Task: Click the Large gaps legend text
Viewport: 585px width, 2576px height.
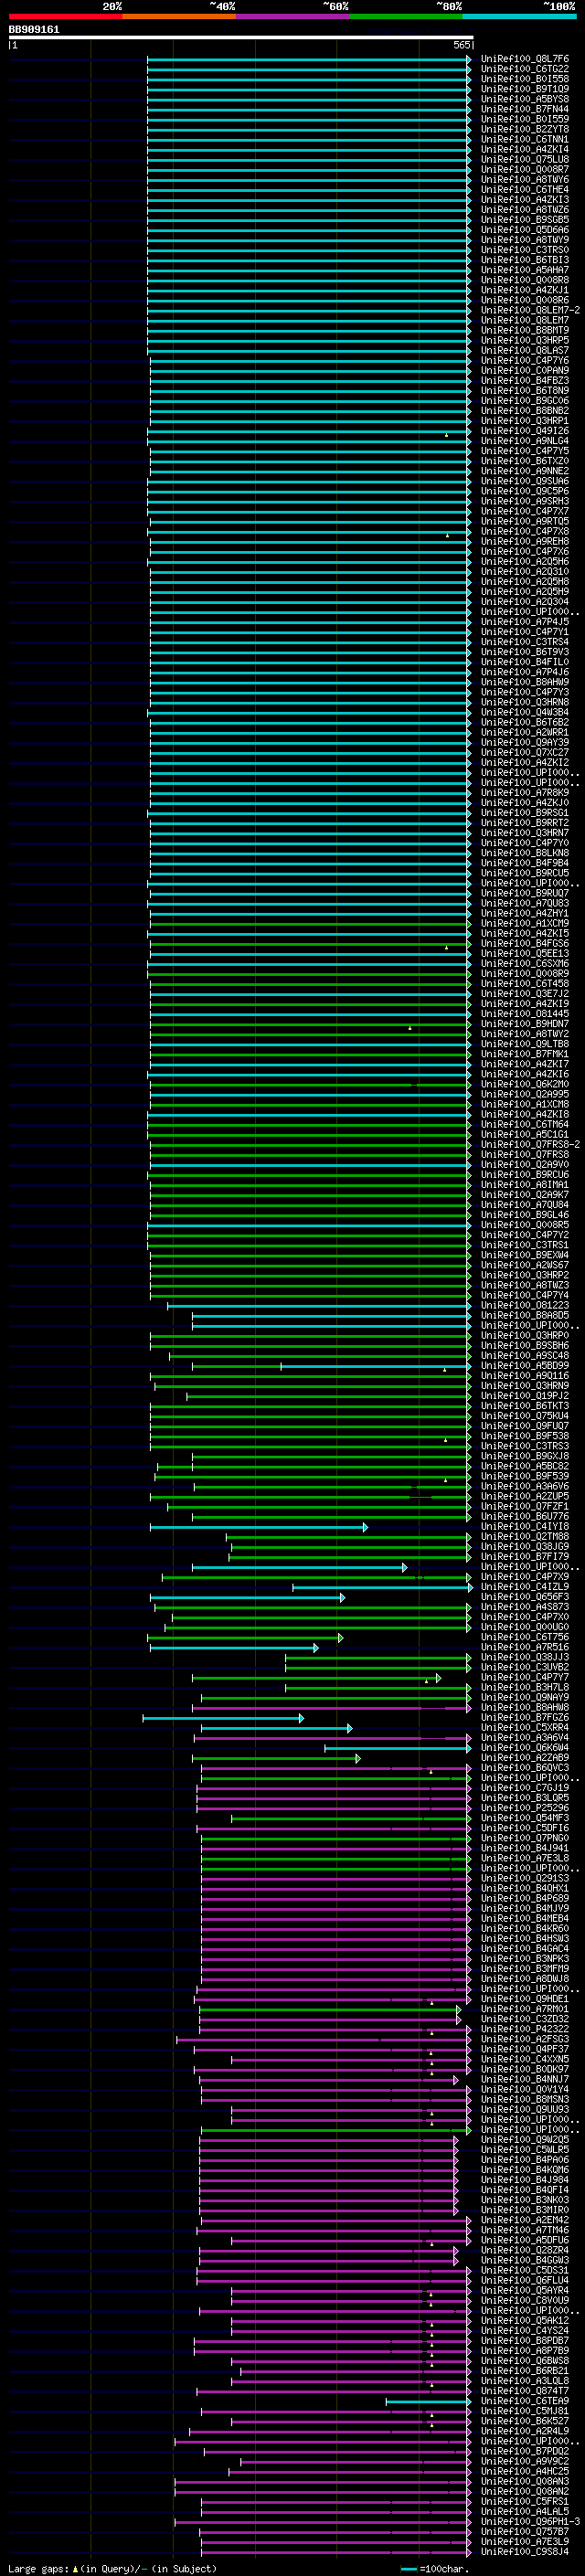Action: tap(111, 2568)
